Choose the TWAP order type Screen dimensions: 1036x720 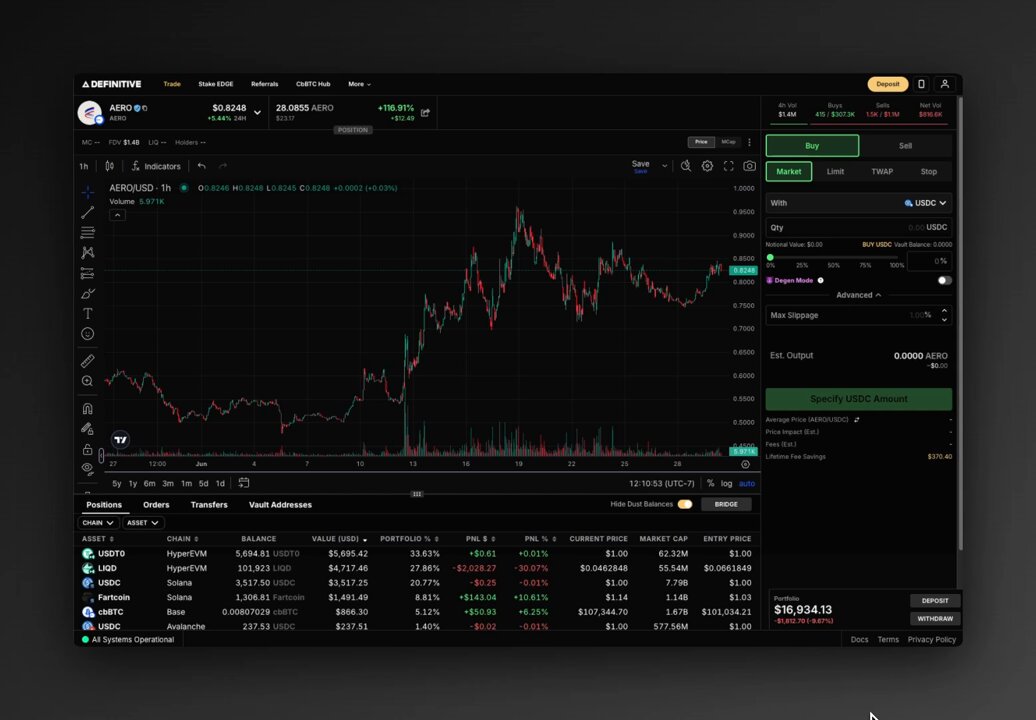point(882,172)
